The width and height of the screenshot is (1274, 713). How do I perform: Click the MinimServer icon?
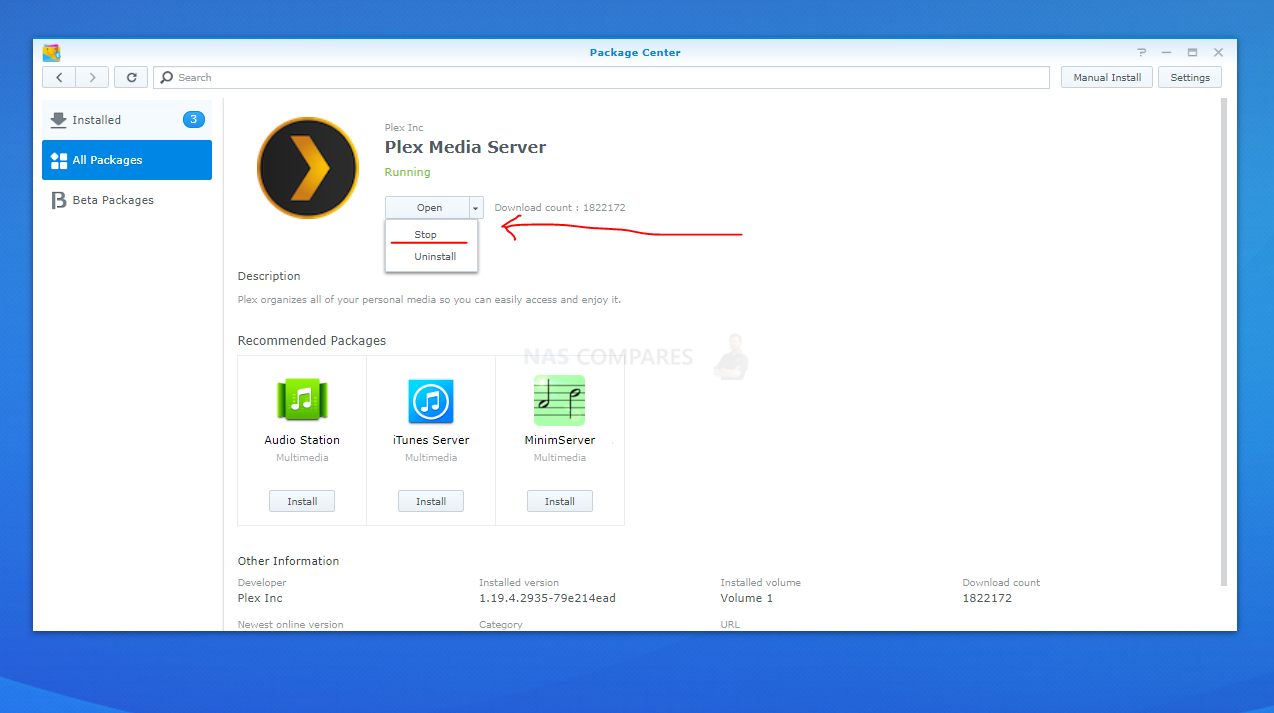point(559,401)
